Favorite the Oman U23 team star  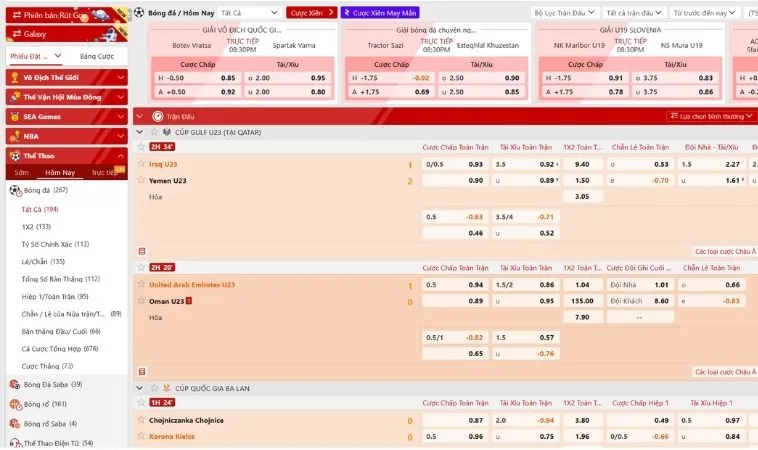(141, 301)
